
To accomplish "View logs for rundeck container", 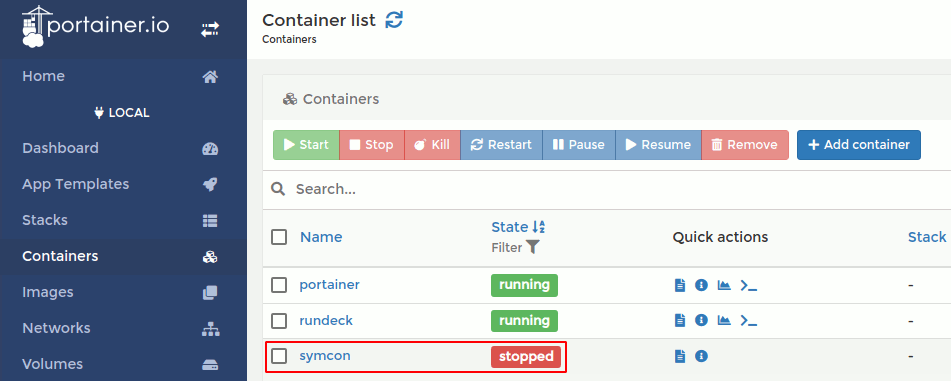I will (680, 320).
